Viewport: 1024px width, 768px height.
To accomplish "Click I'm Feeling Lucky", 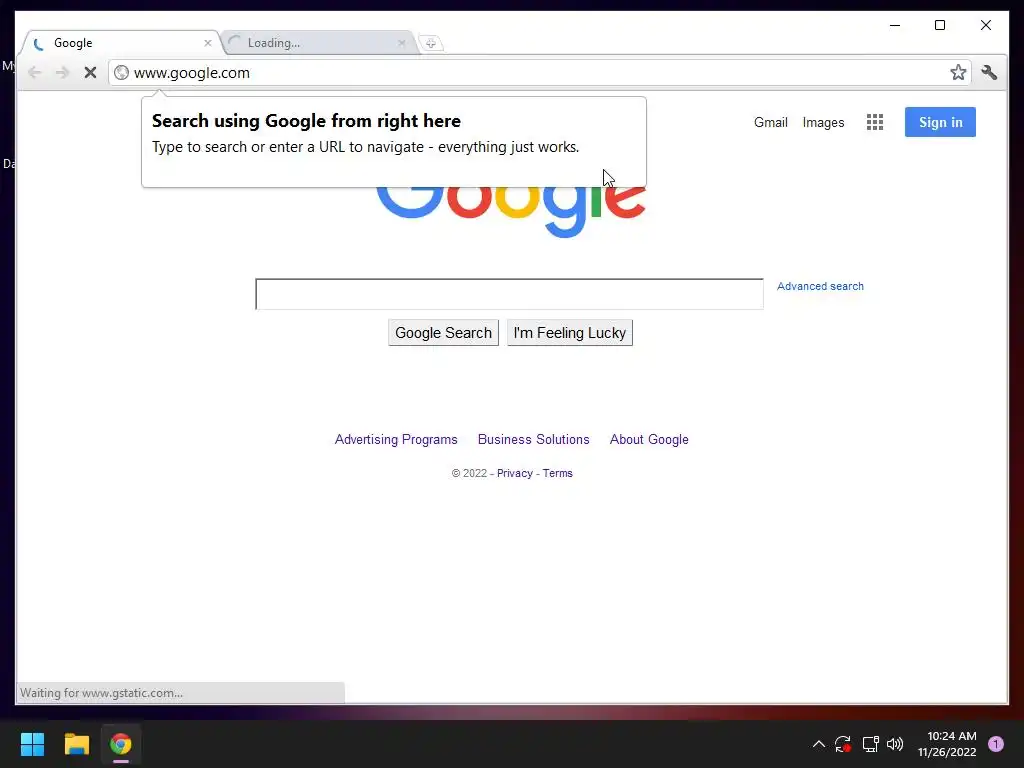I will coord(569,333).
